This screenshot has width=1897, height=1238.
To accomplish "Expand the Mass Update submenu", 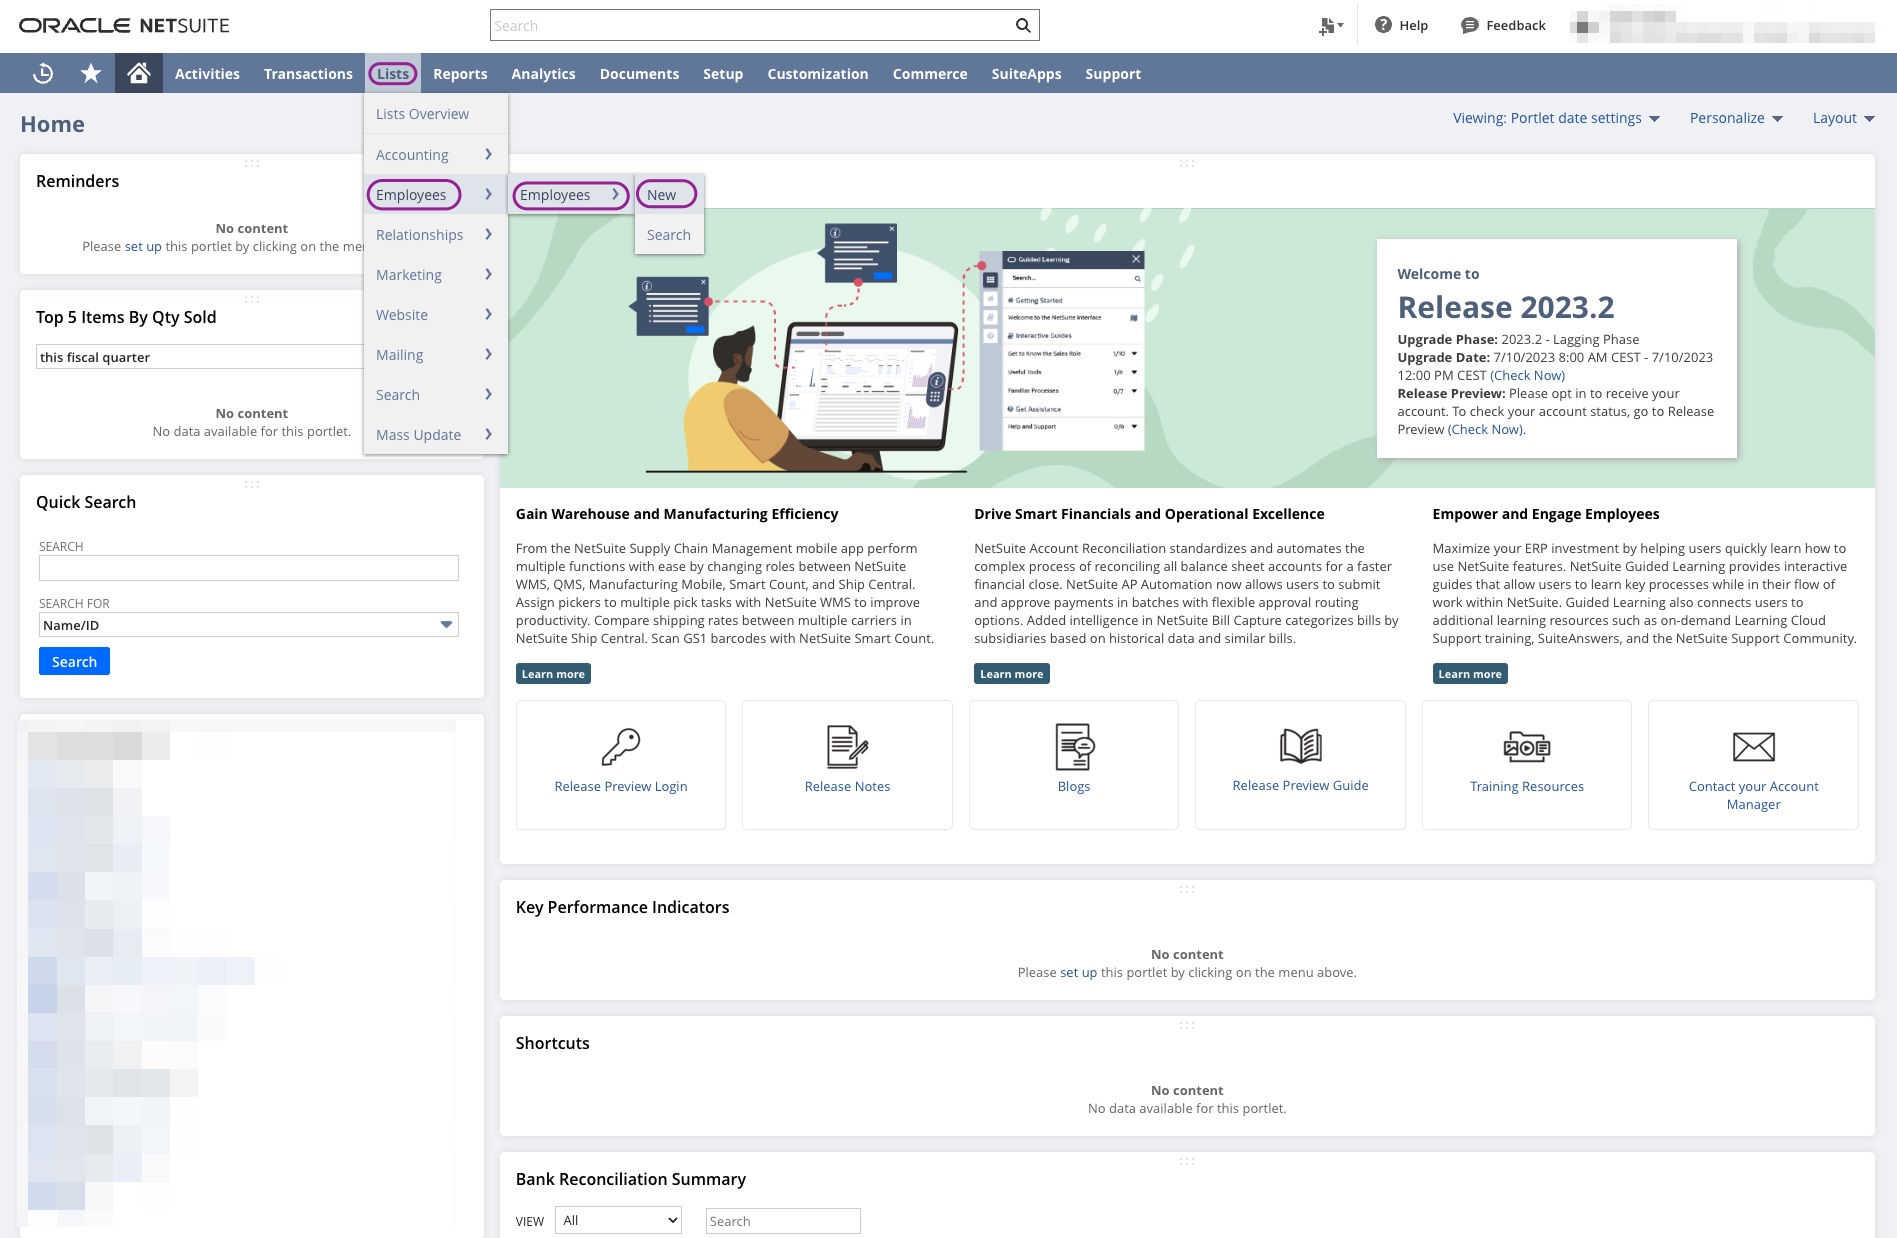I will pyautogui.click(x=435, y=434).
